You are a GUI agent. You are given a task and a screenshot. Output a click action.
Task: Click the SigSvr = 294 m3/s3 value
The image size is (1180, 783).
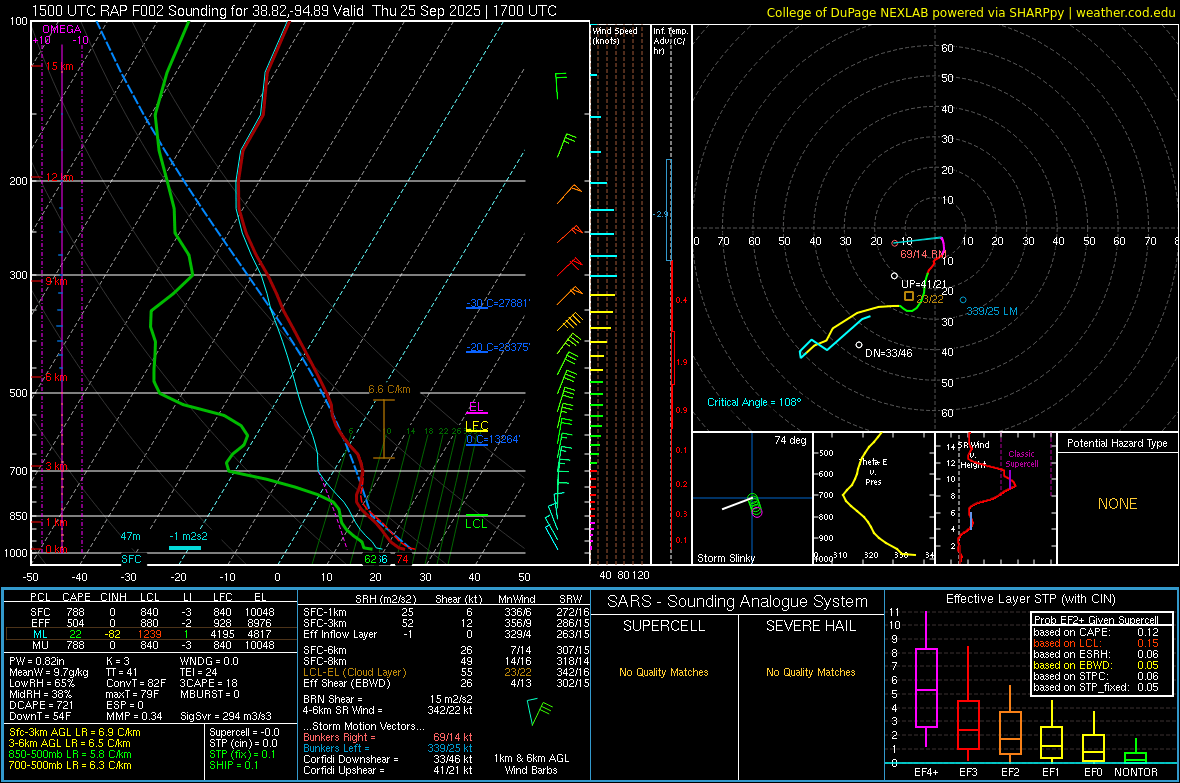pyautogui.click(x=225, y=716)
